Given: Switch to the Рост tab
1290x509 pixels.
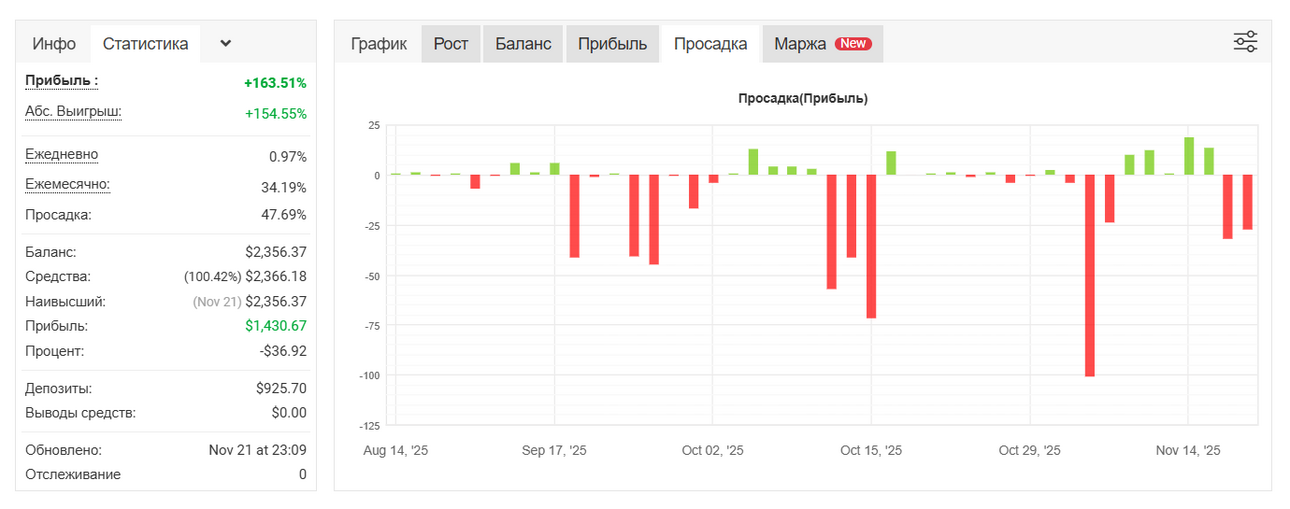Looking at the screenshot, I should click(x=451, y=44).
